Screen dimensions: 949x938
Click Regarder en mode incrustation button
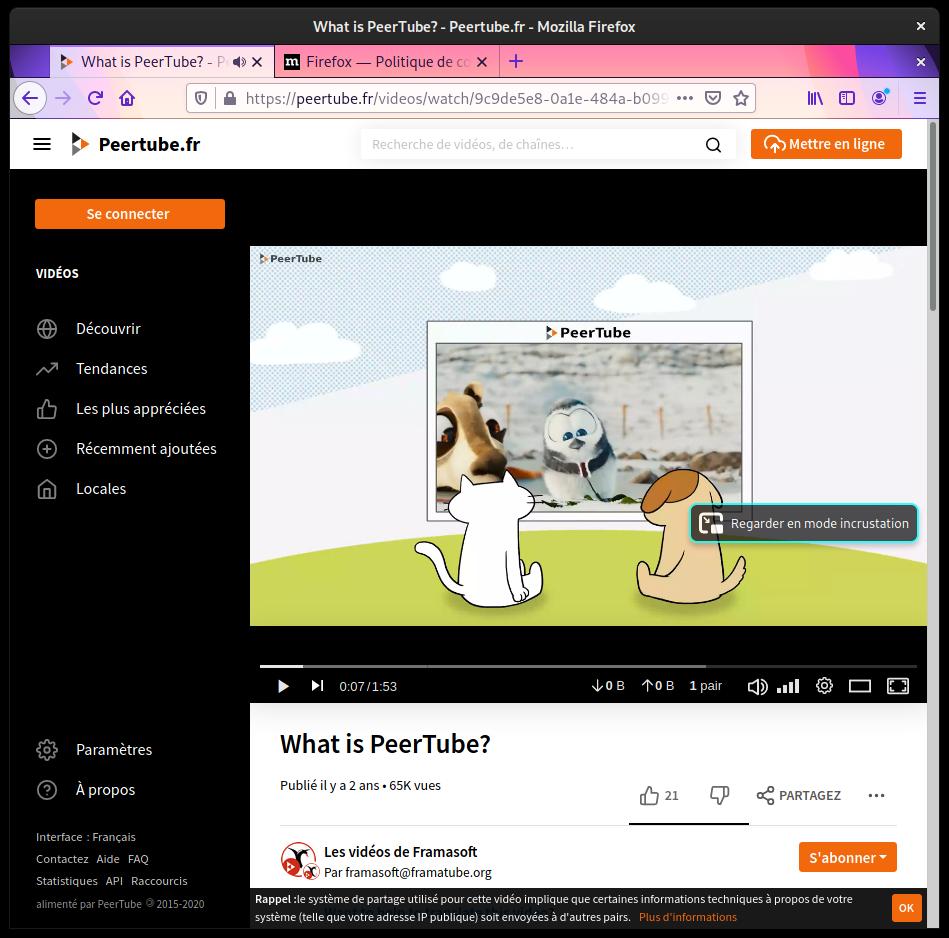(x=804, y=523)
